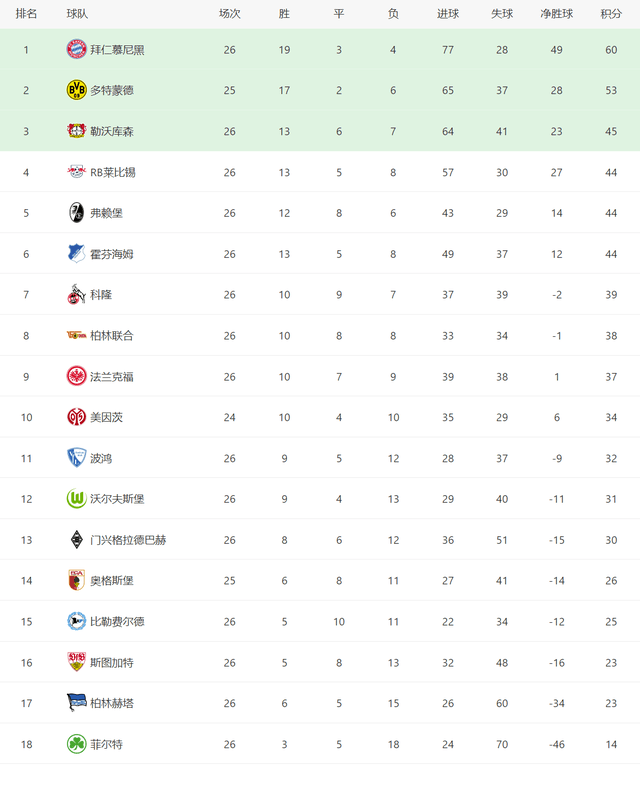The image size is (640, 786).
Task: Click the Union Berlin logo
Action: click(76, 335)
